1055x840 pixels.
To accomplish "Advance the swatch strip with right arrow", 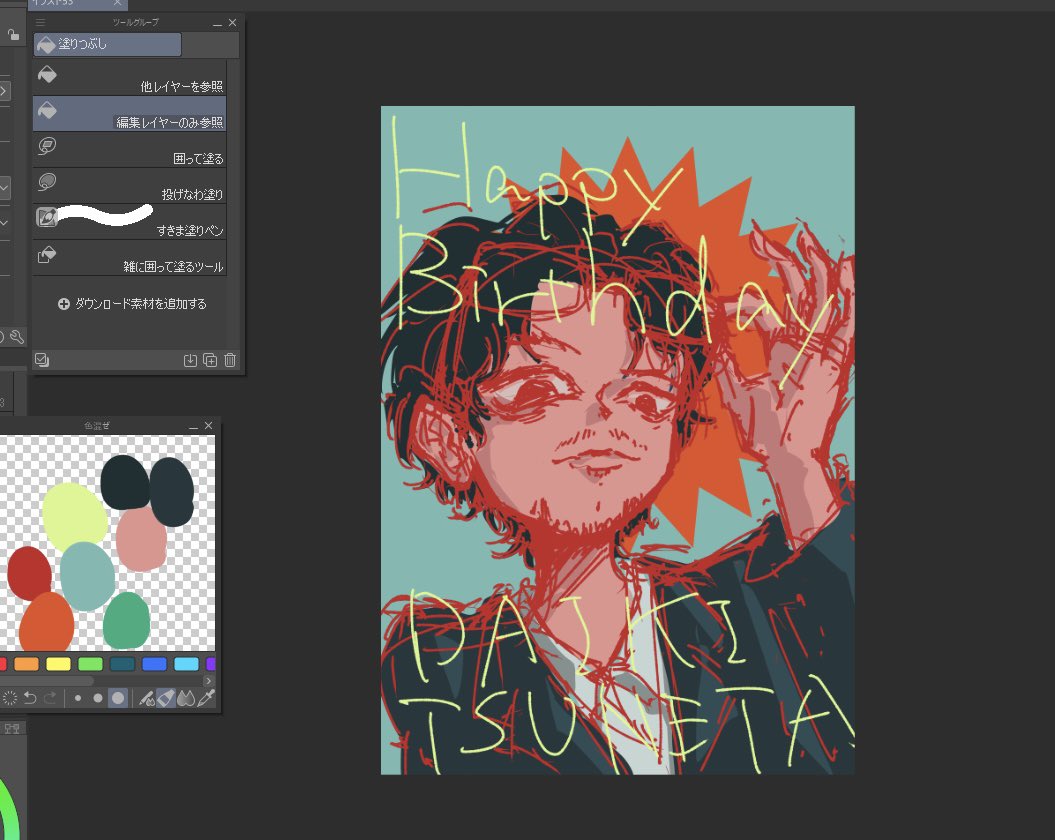I will (x=209, y=680).
